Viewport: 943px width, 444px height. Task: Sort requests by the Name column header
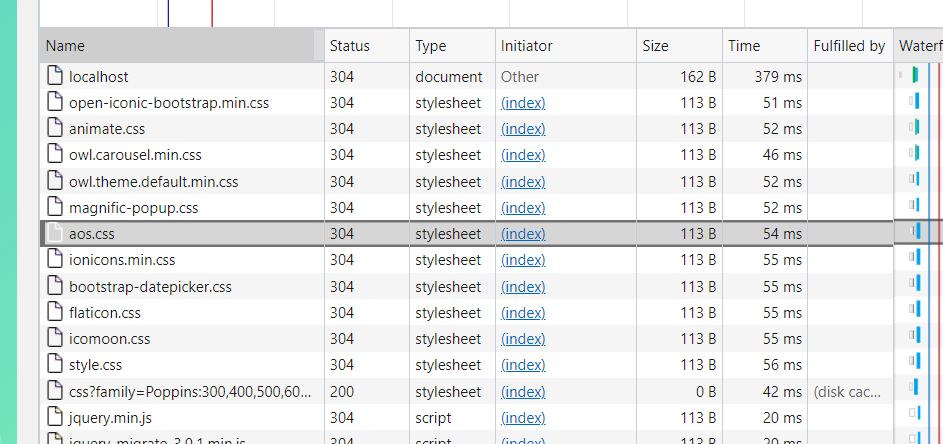pyautogui.click(x=182, y=46)
